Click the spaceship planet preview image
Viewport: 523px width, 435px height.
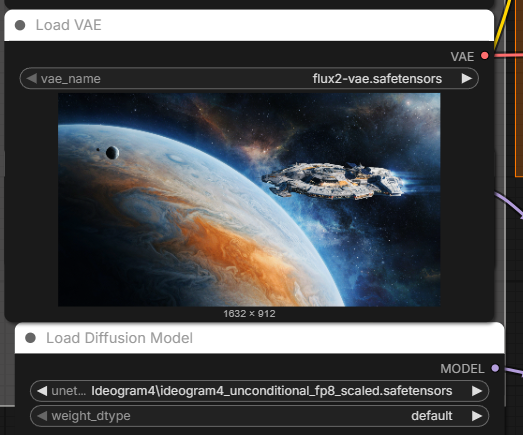click(249, 199)
